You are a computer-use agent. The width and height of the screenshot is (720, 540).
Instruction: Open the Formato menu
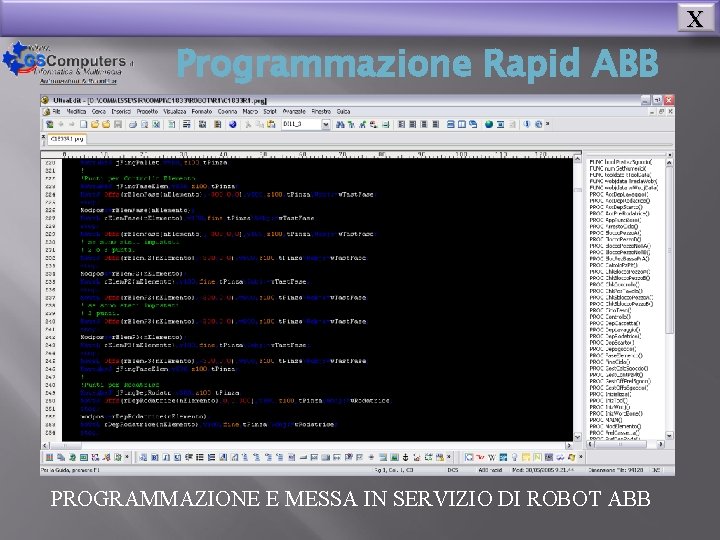point(202,112)
